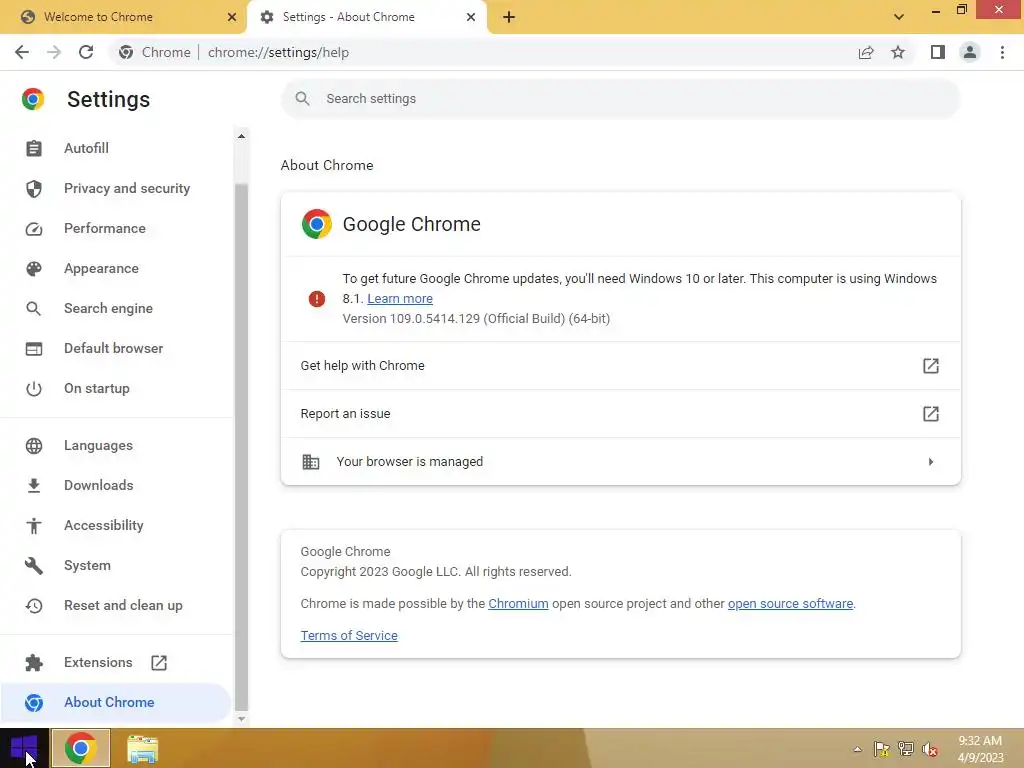
Task: Click the About Chrome logo icon in sidebar
Action: point(34,703)
